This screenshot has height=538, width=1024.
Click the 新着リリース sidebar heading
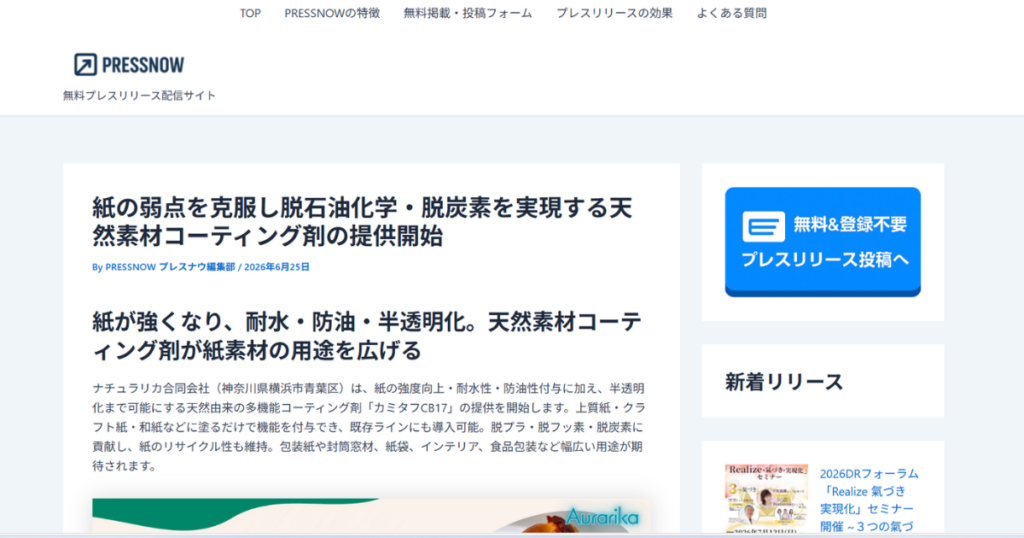[x=784, y=382]
